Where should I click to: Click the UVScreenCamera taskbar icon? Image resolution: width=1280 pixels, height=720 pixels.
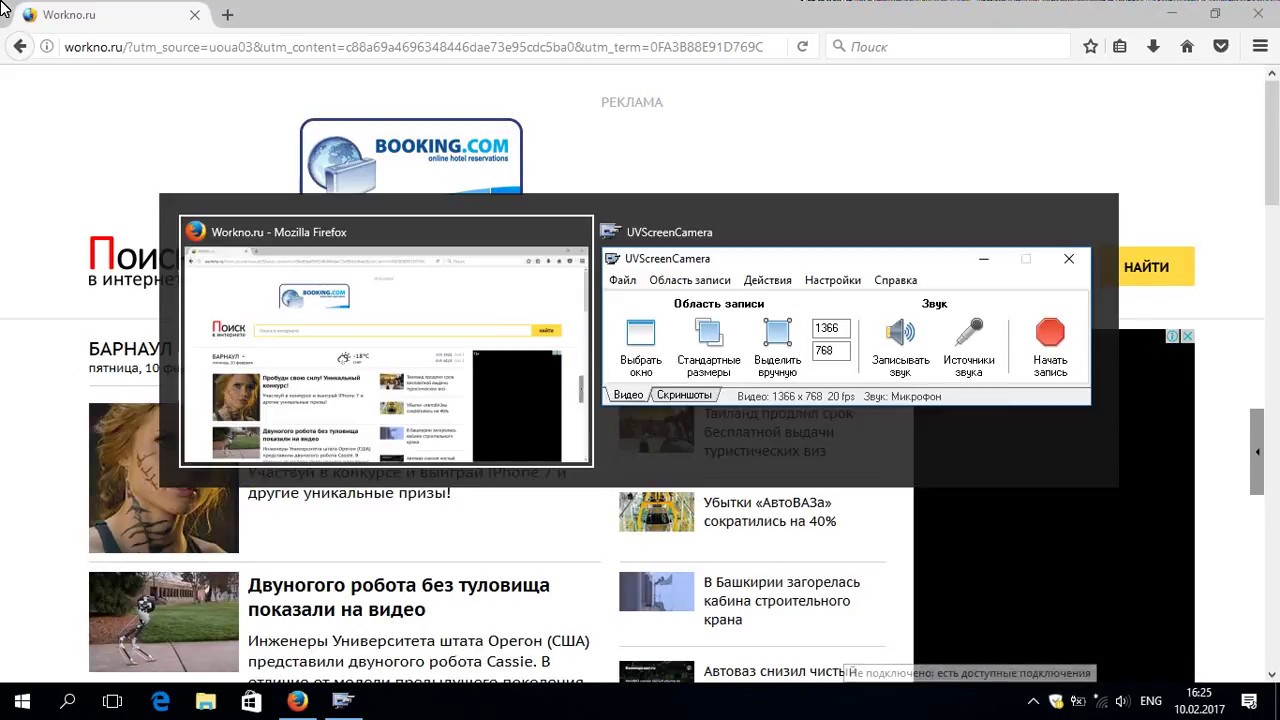pyautogui.click(x=343, y=701)
